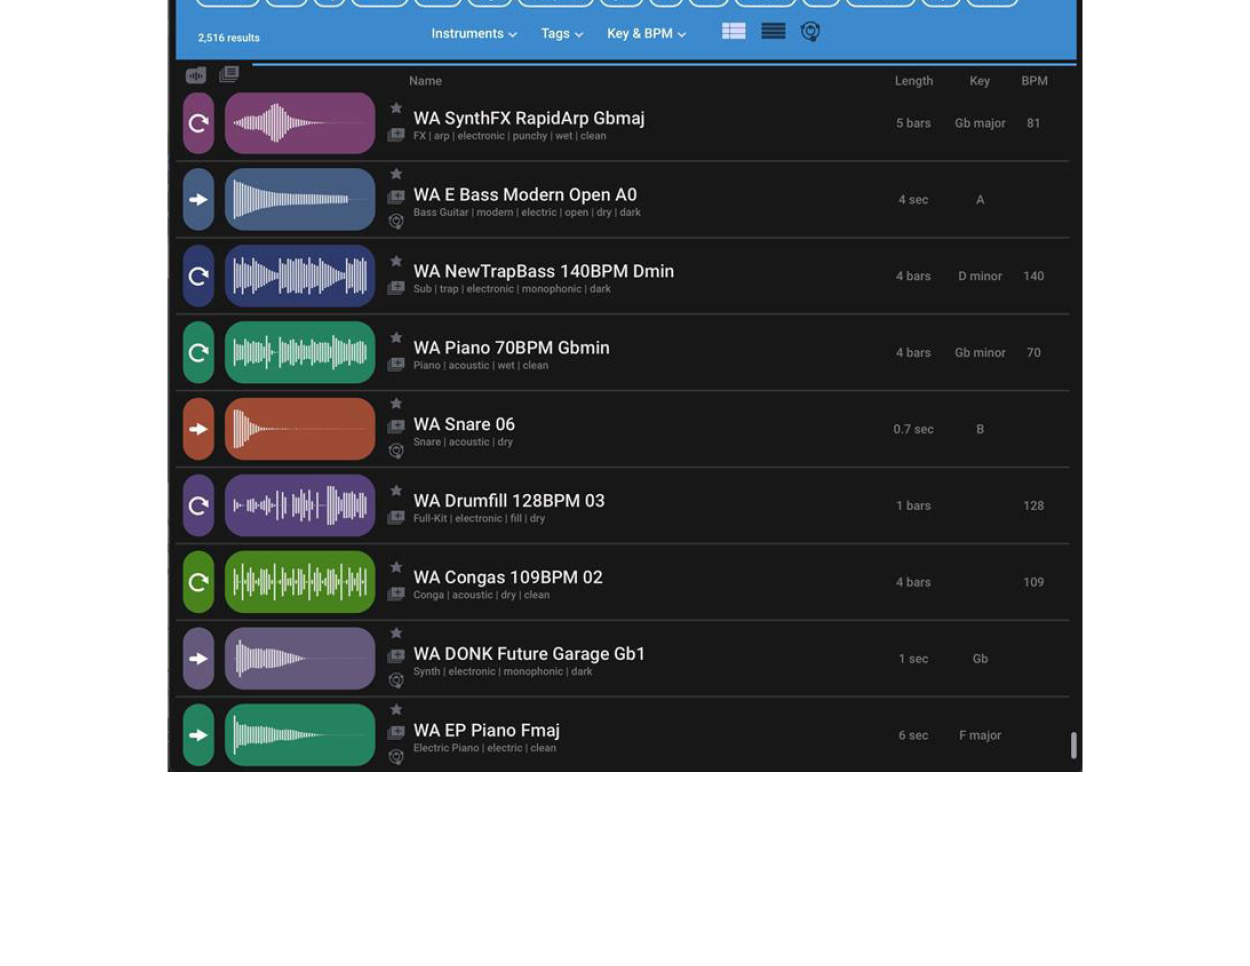Click the waveform icon above the sample list
This screenshot has width=1250, height=966.
196,75
